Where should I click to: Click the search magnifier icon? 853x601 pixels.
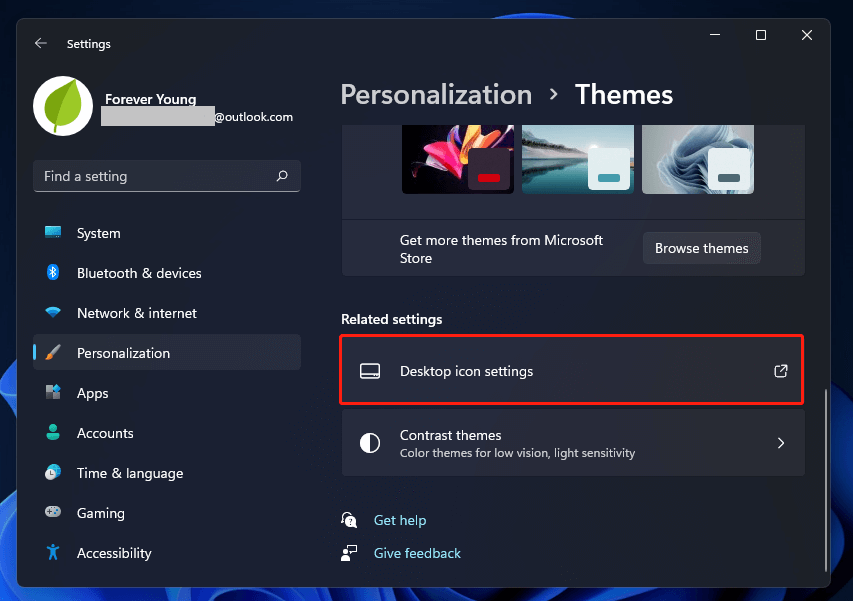[282, 176]
